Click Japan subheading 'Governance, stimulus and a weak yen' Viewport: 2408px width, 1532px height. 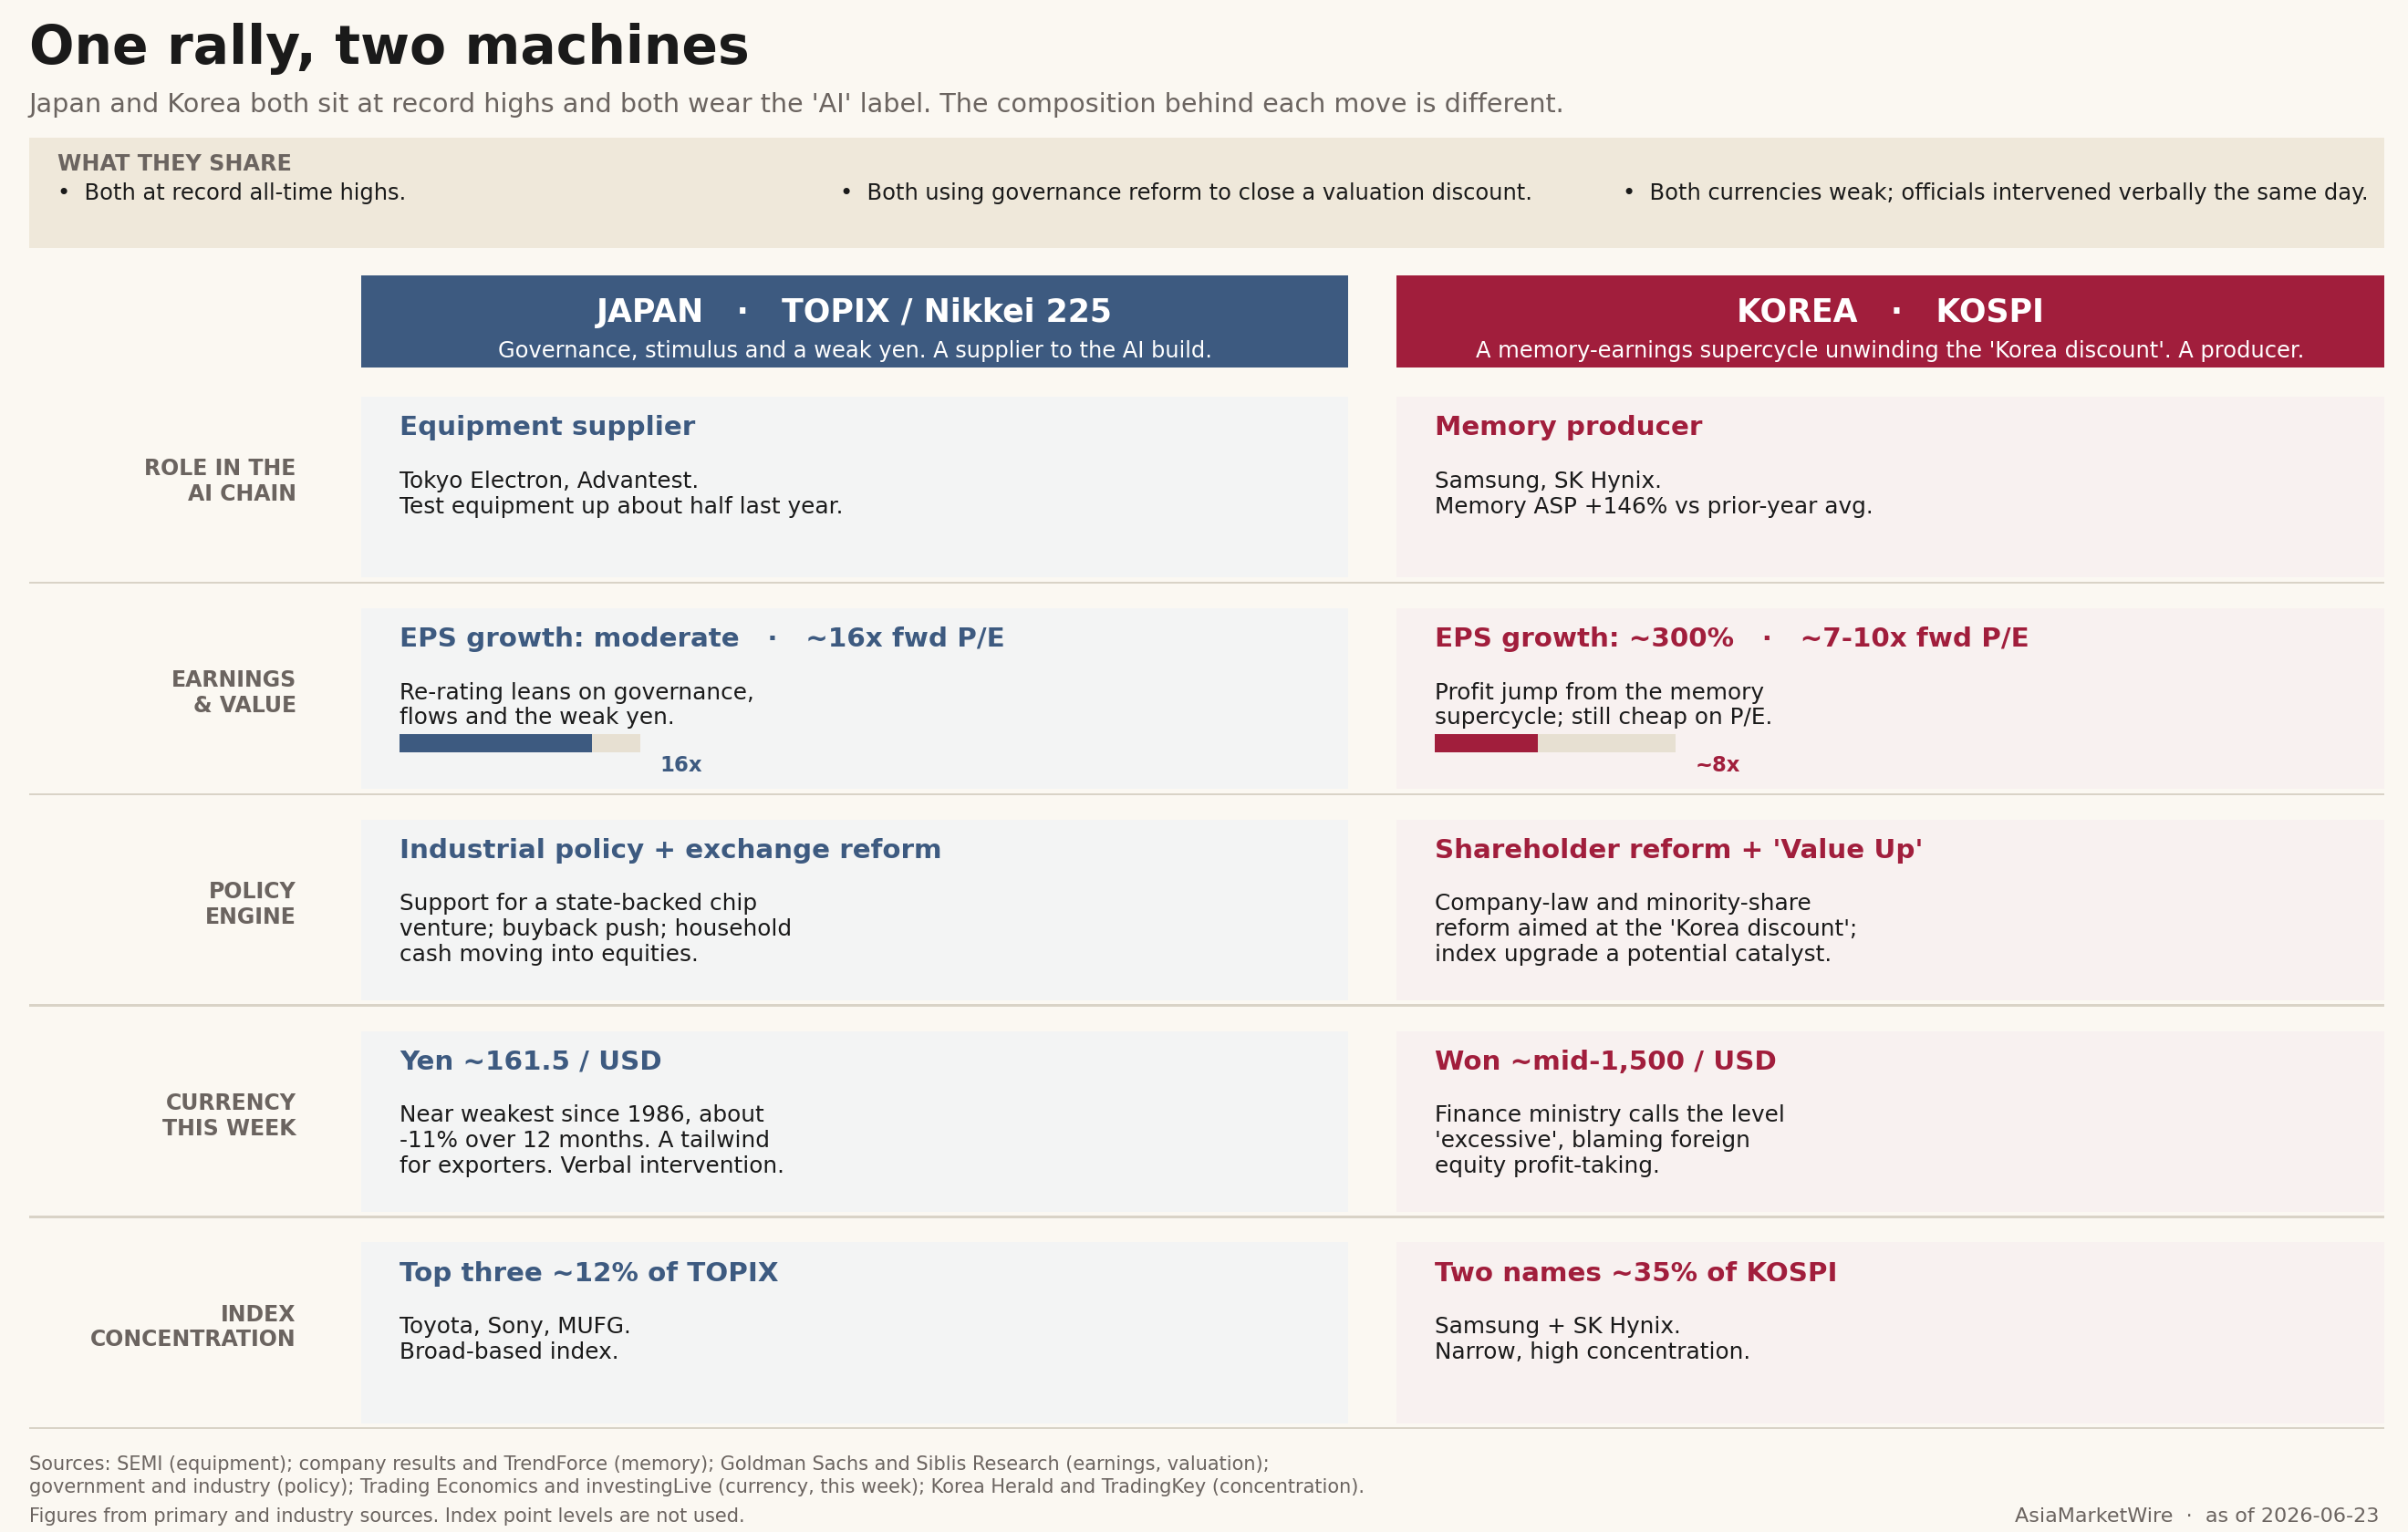pyautogui.click(x=854, y=350)
